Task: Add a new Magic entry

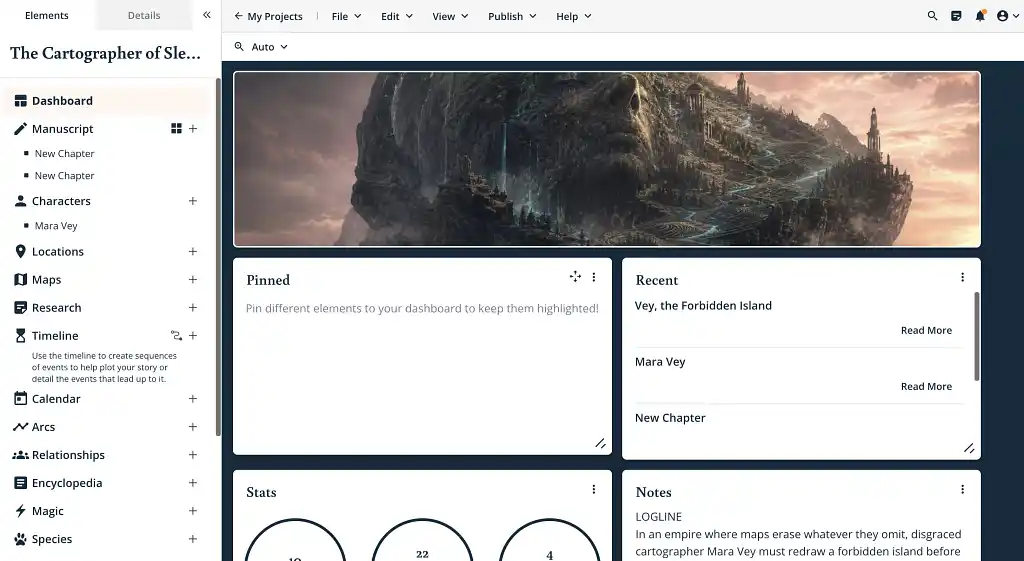Action: (193, 511)
